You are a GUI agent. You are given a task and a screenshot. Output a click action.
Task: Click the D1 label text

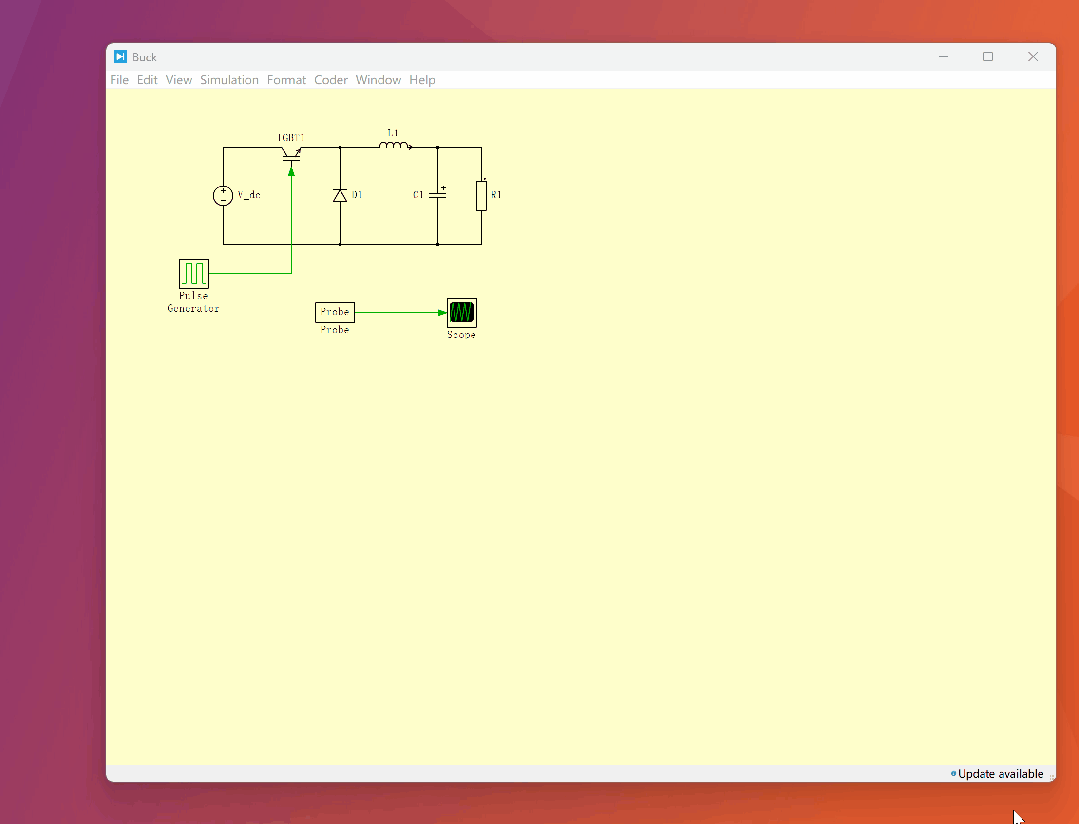coord(357,195)
